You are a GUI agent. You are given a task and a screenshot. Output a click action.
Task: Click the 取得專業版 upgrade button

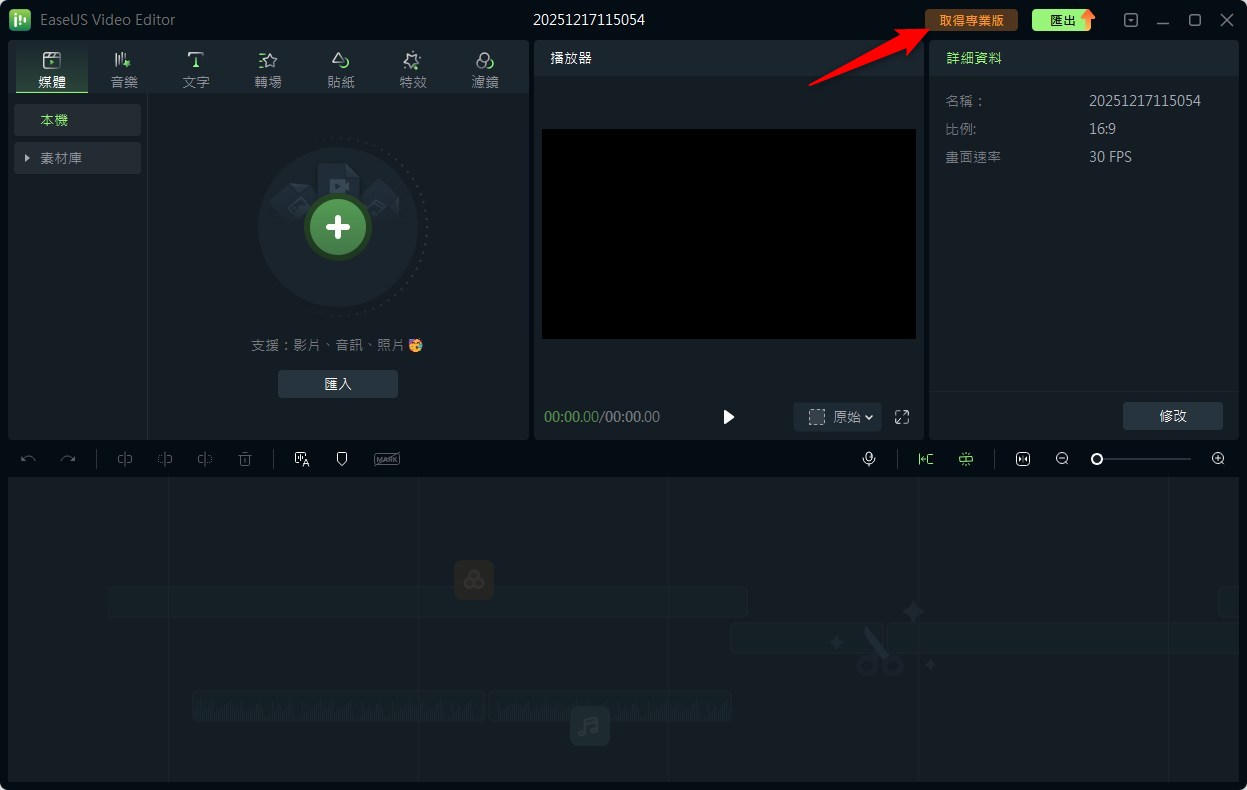coord(971,20)
